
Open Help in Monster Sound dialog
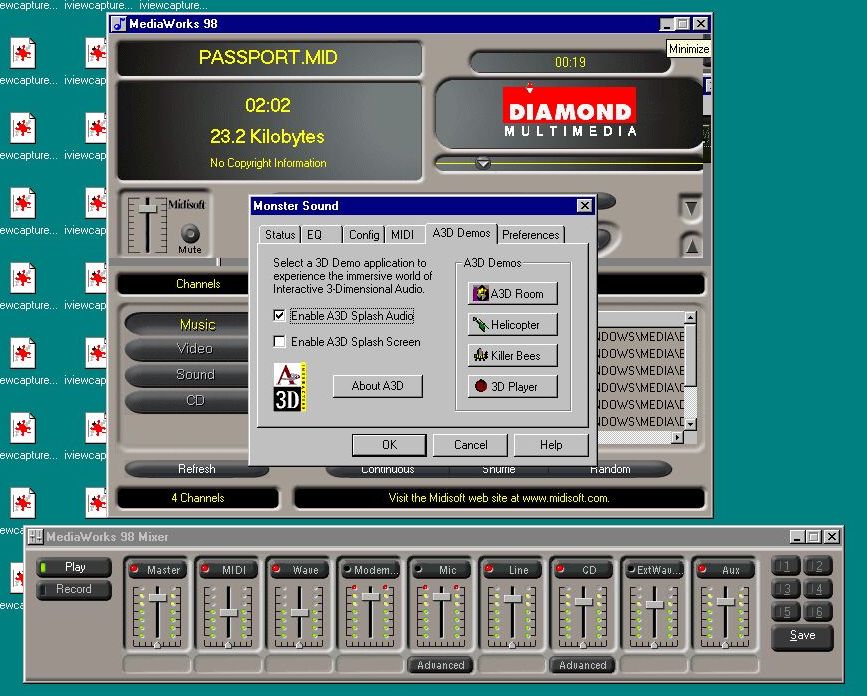point(551,445)
